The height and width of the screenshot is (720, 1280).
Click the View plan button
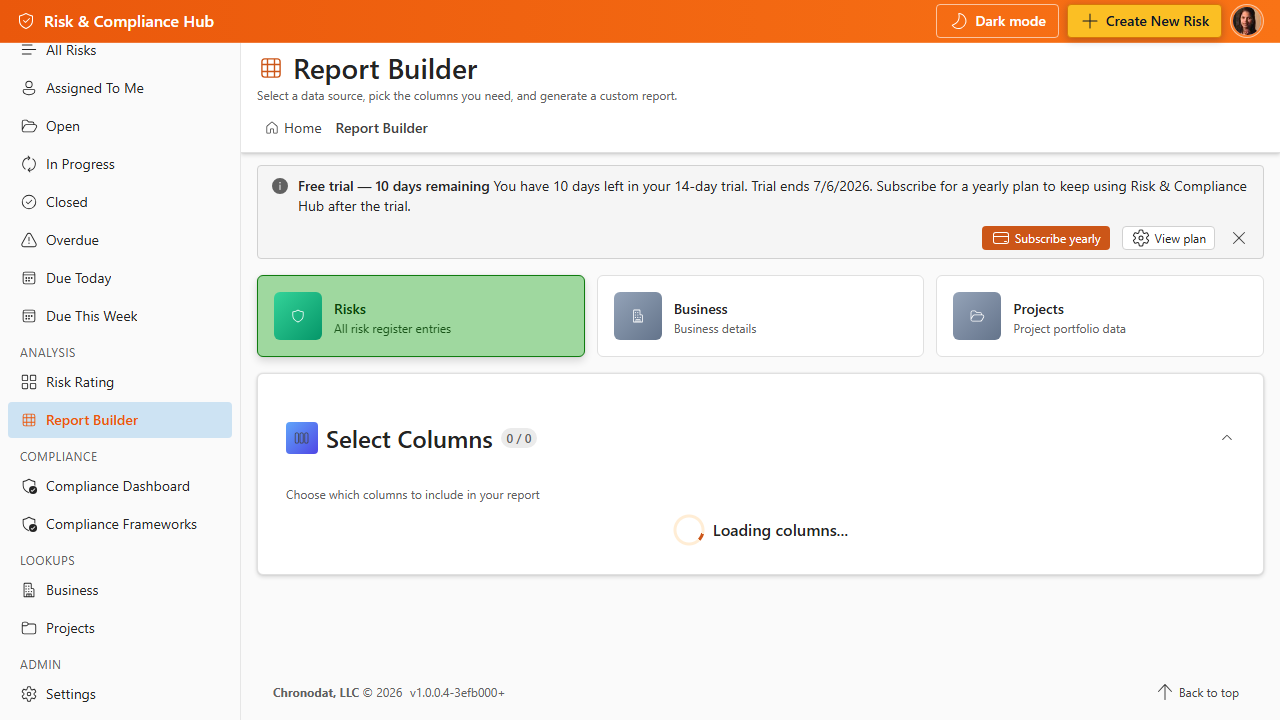click(1168, 238)
